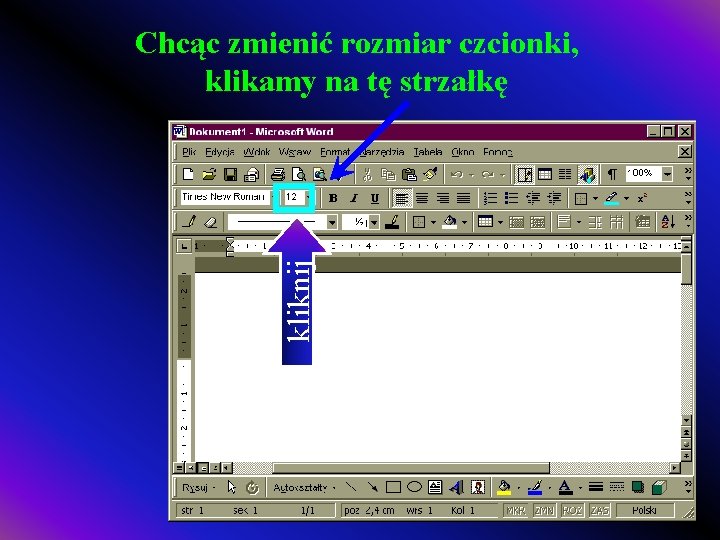Click the Insert WordArt icon
This screenshot has width=720, height=540.
pyautogui.click(x=456, y=487)
